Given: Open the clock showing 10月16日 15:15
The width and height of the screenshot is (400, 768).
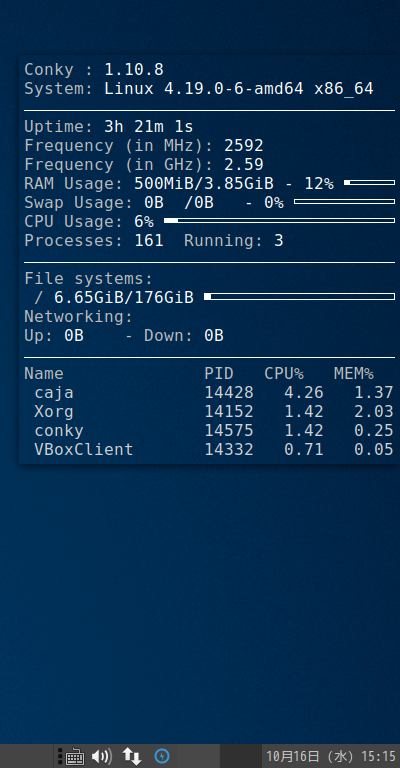Looking at the screenshot, I should pos(331,757).
